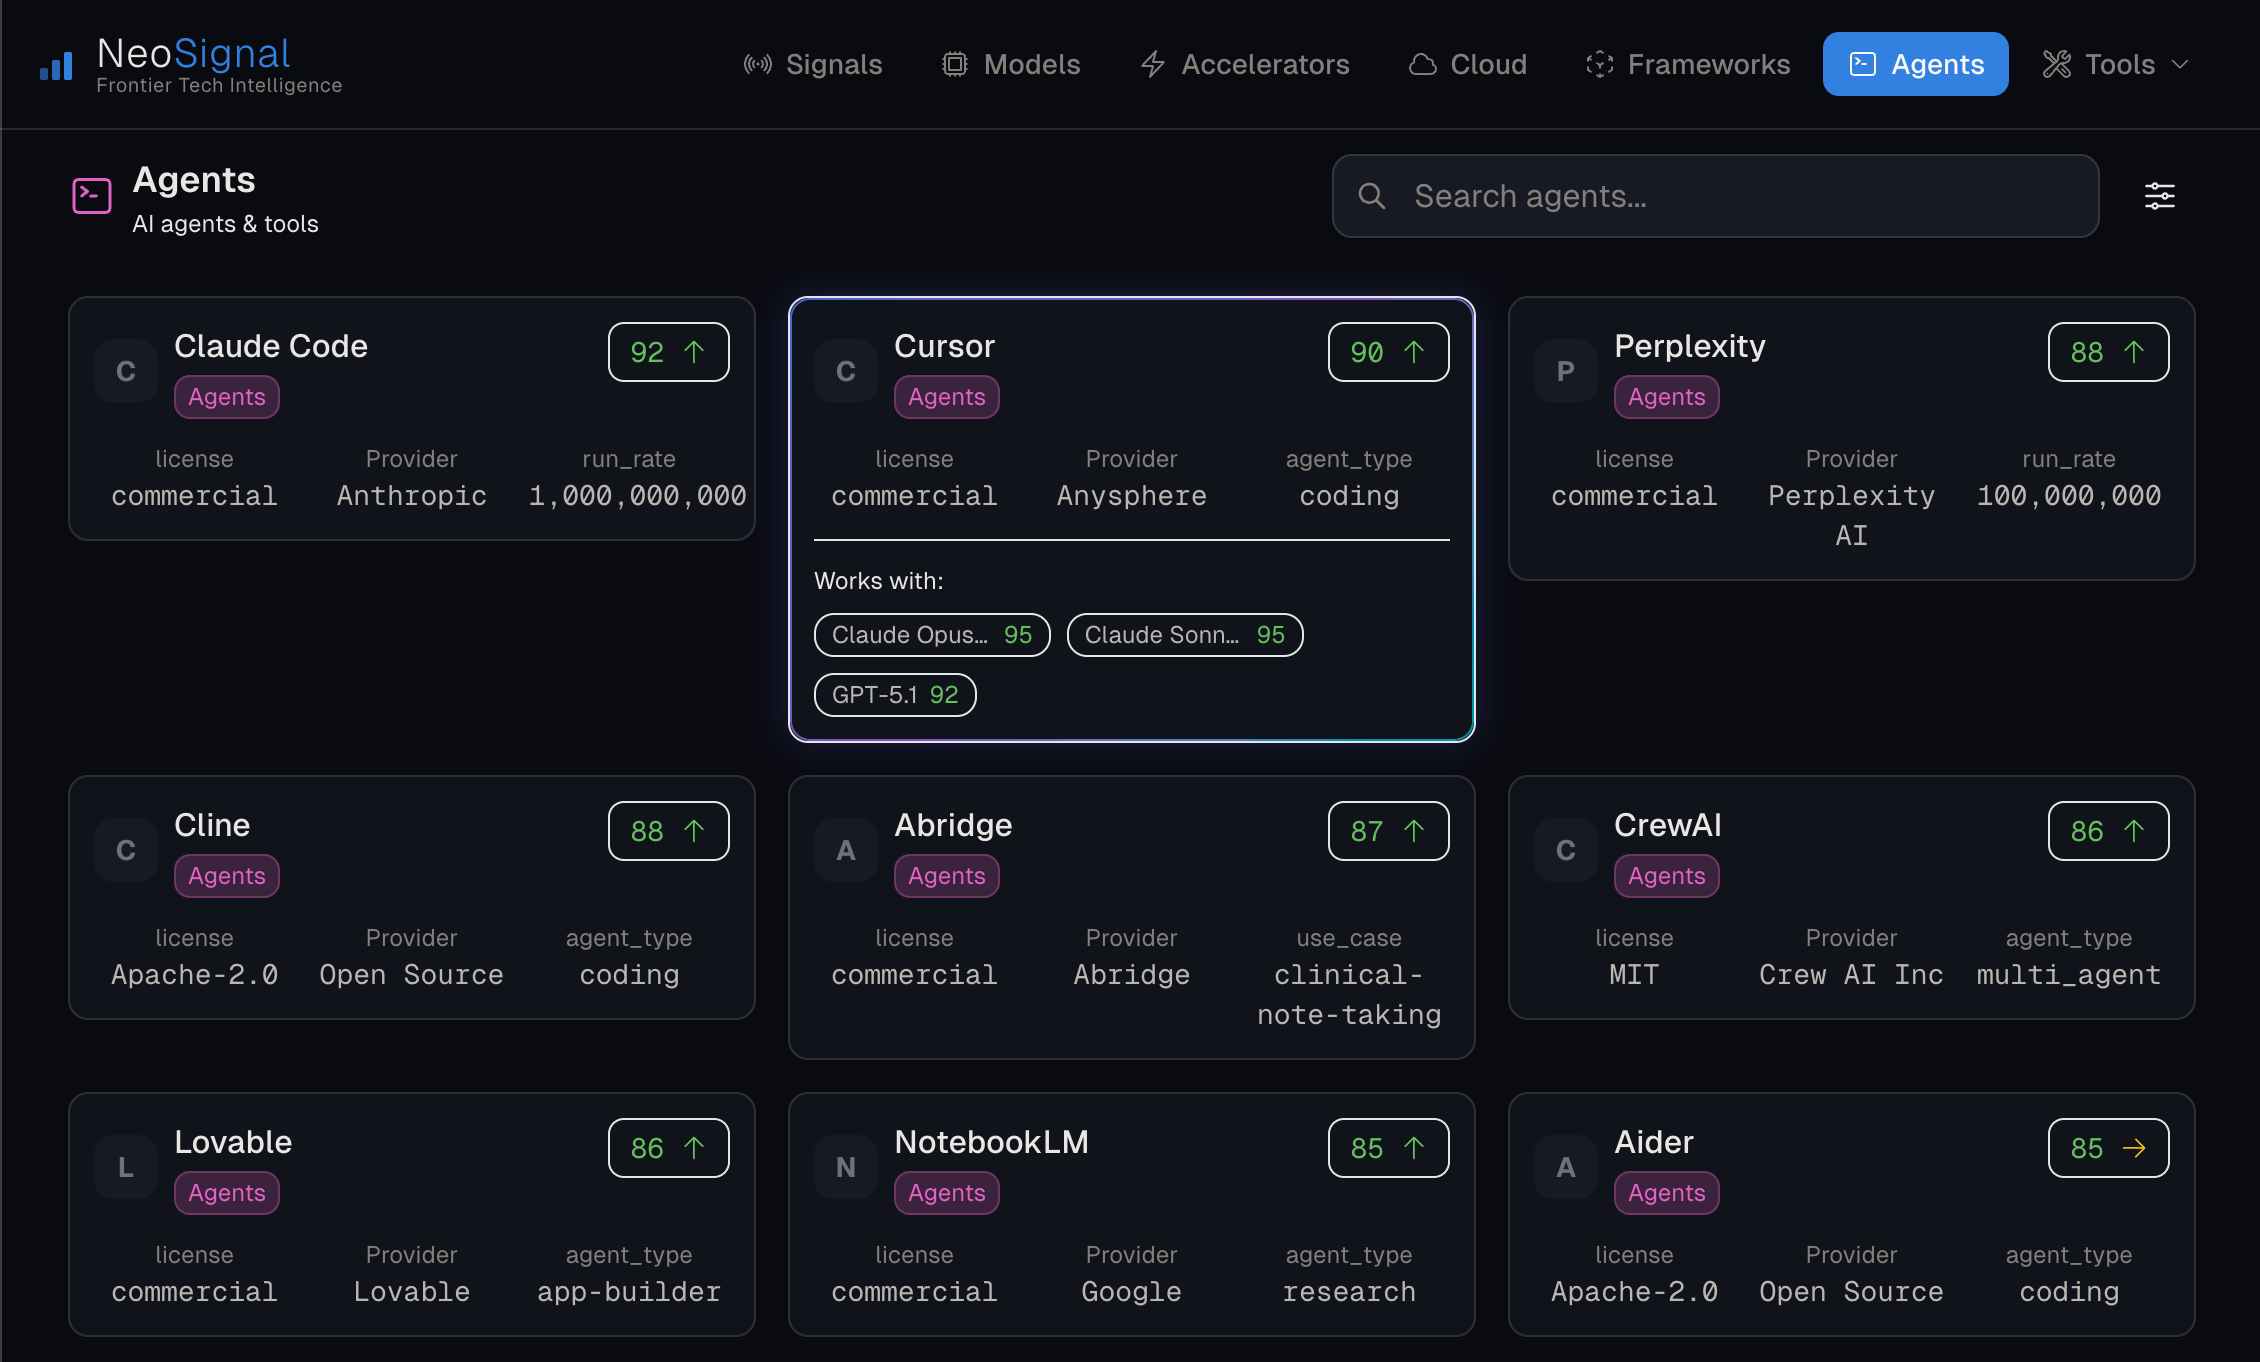2260x1362 pixels.
Task: Expand the Tools dropdown menu
Action: tap(2115, 65)
